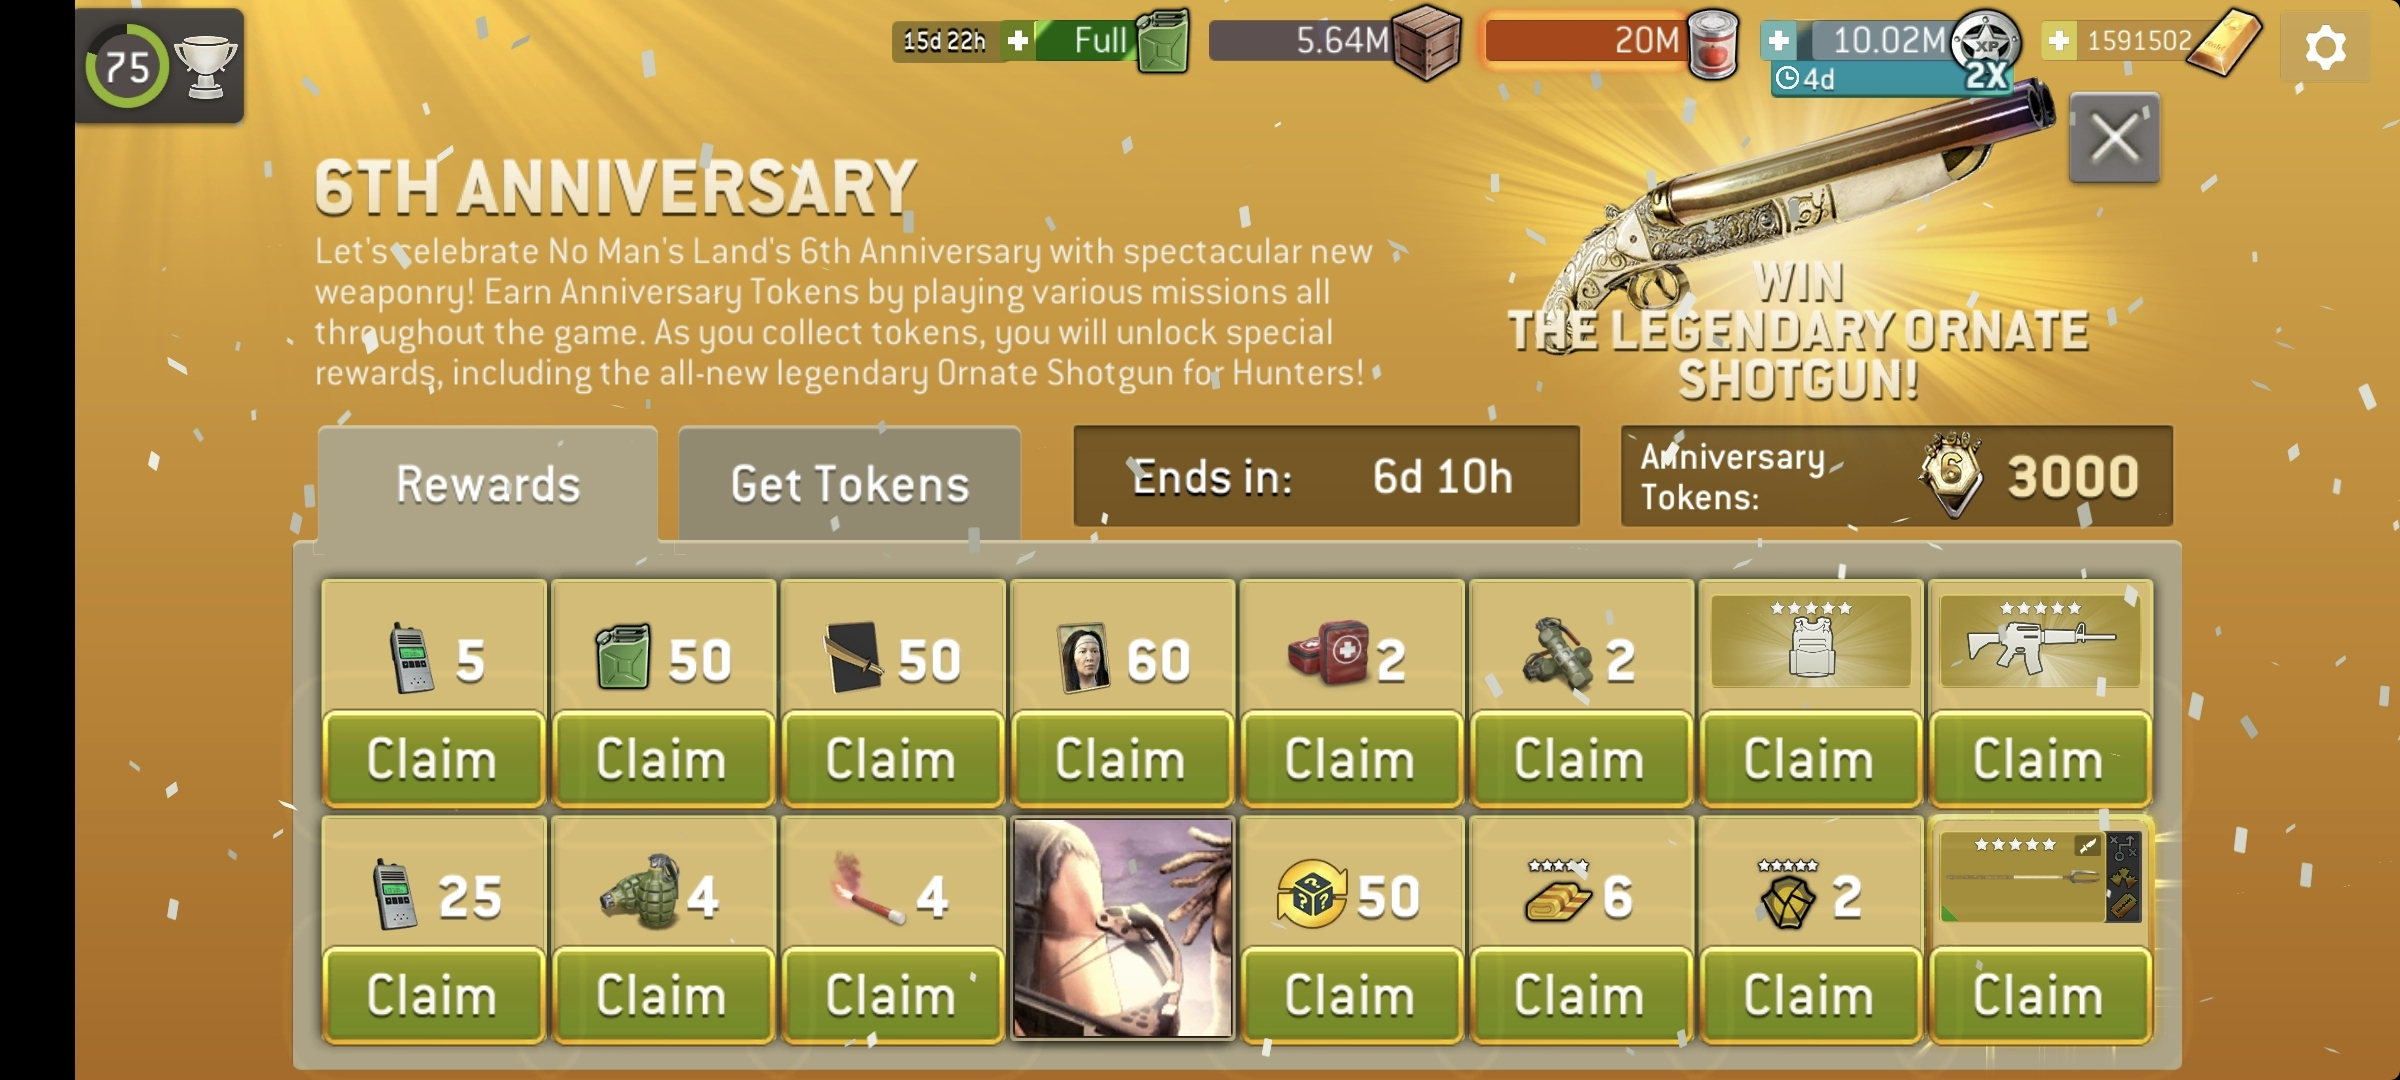The width and height of the screenshot is (2400, 1080).
Task: Close the 6th Anniversary panel
Action: click(2114, 138)
